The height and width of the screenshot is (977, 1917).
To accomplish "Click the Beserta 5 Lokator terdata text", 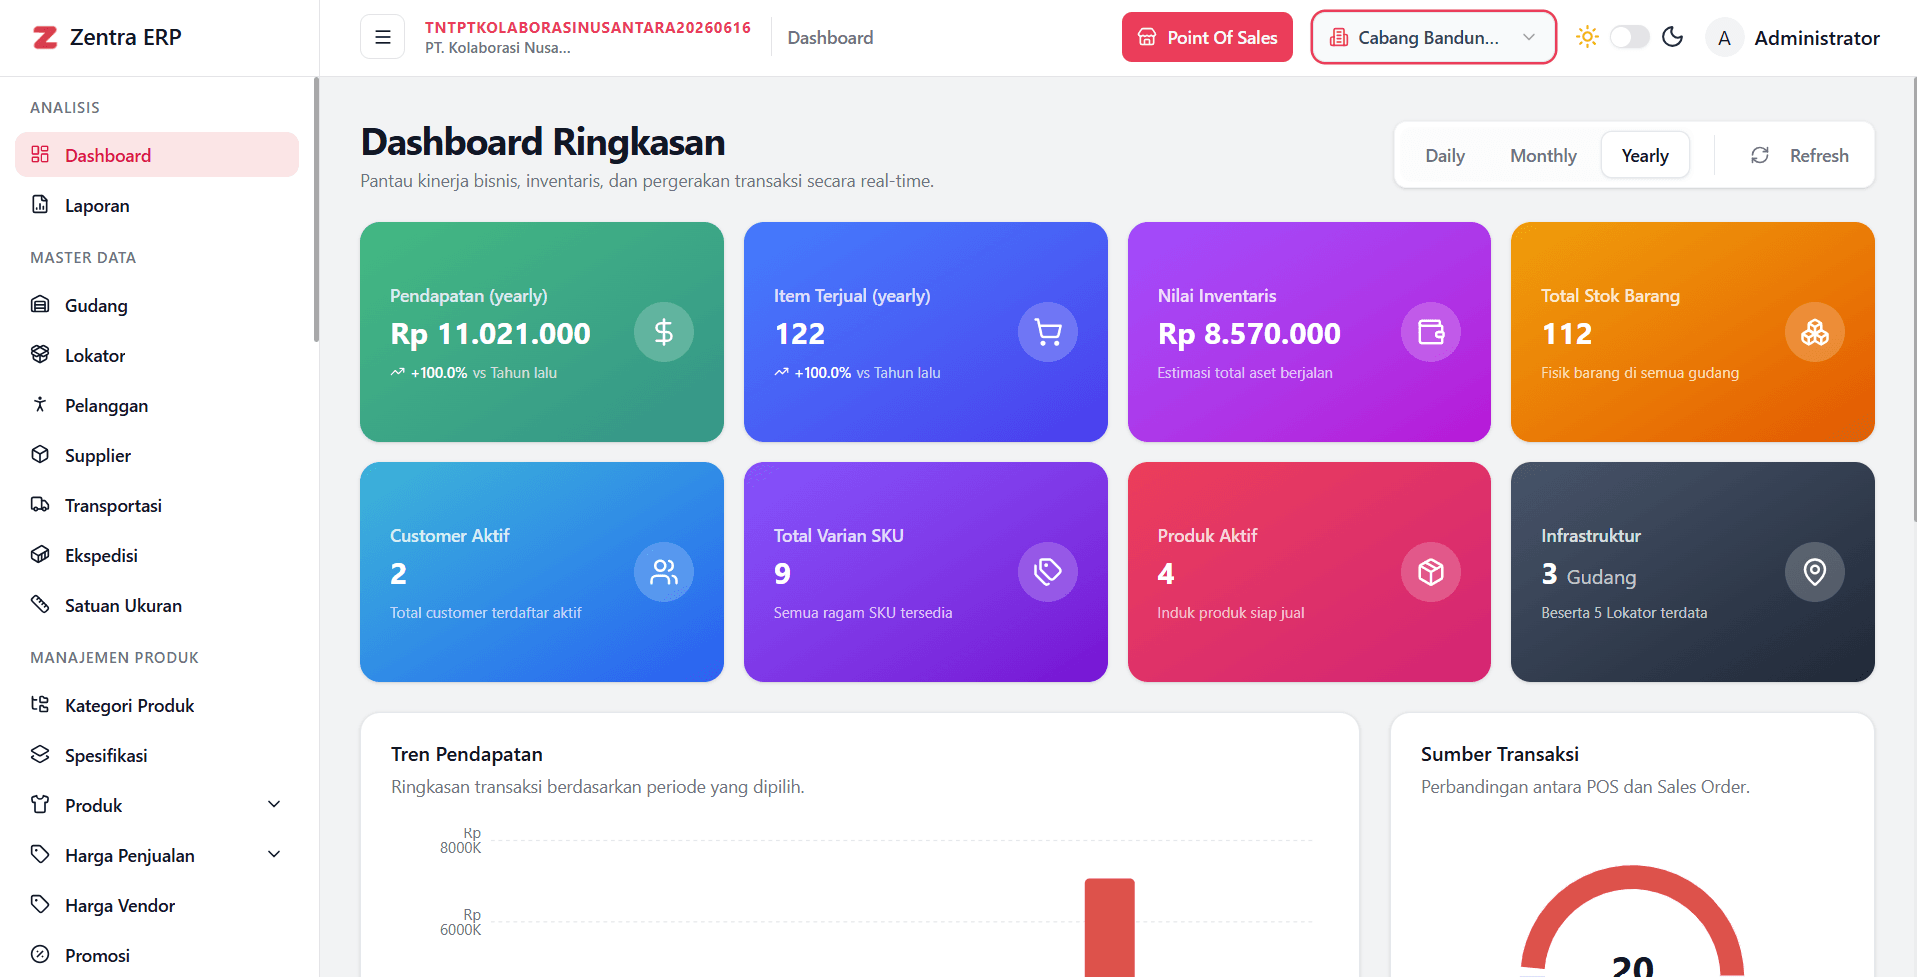I will tap(1624, 613).
